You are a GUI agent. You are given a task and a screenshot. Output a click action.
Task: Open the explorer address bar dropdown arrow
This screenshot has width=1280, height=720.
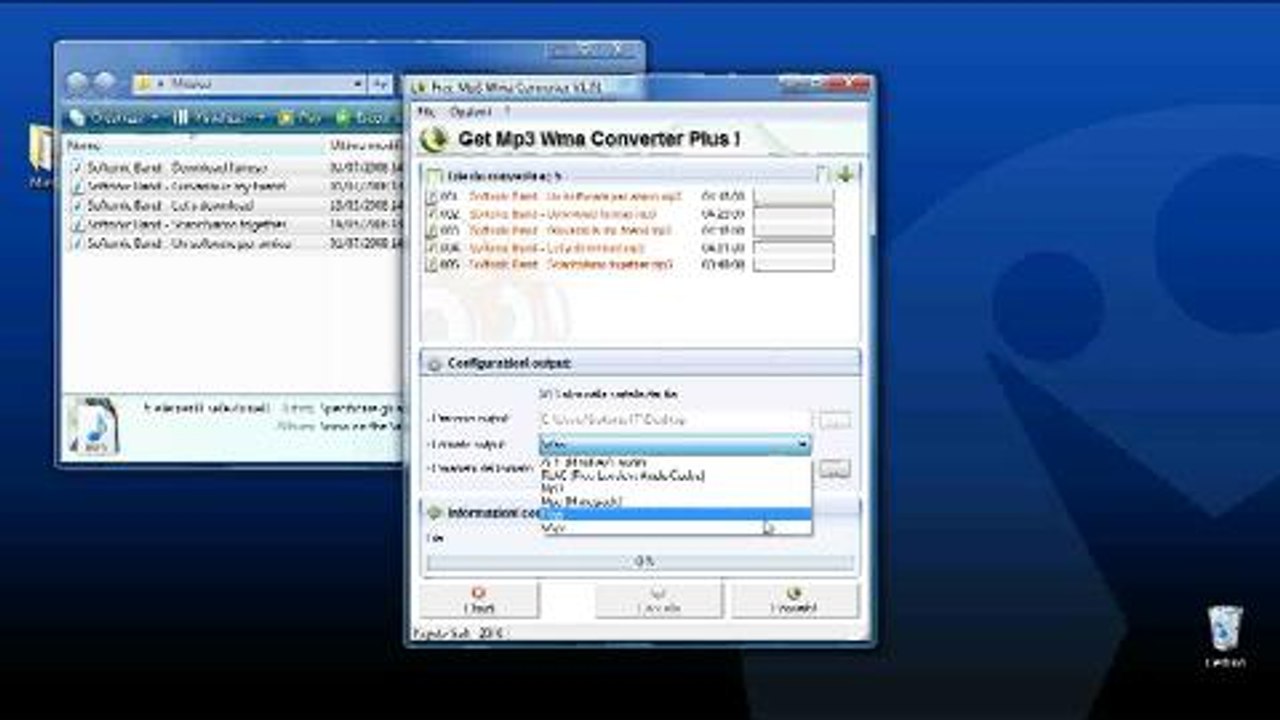[x=358, y=84]
